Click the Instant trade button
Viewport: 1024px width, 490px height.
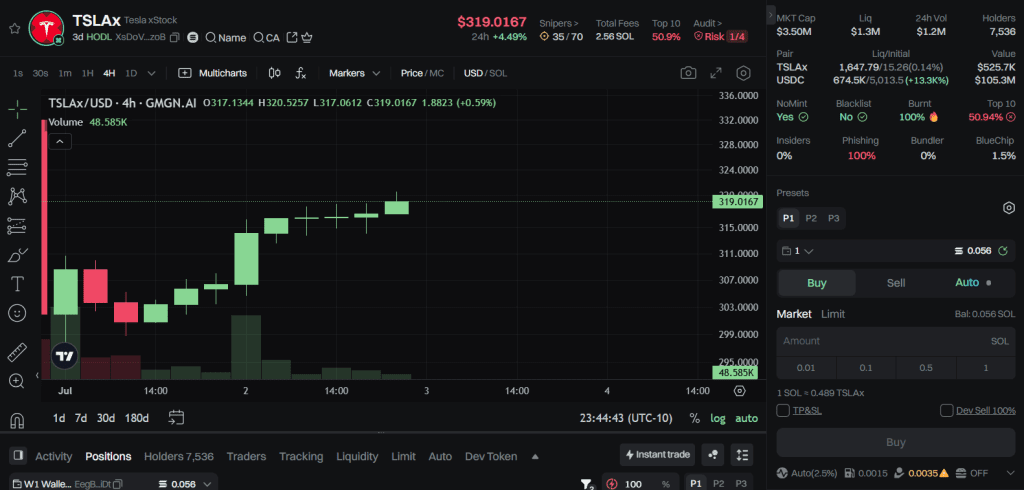click(657, 455)
